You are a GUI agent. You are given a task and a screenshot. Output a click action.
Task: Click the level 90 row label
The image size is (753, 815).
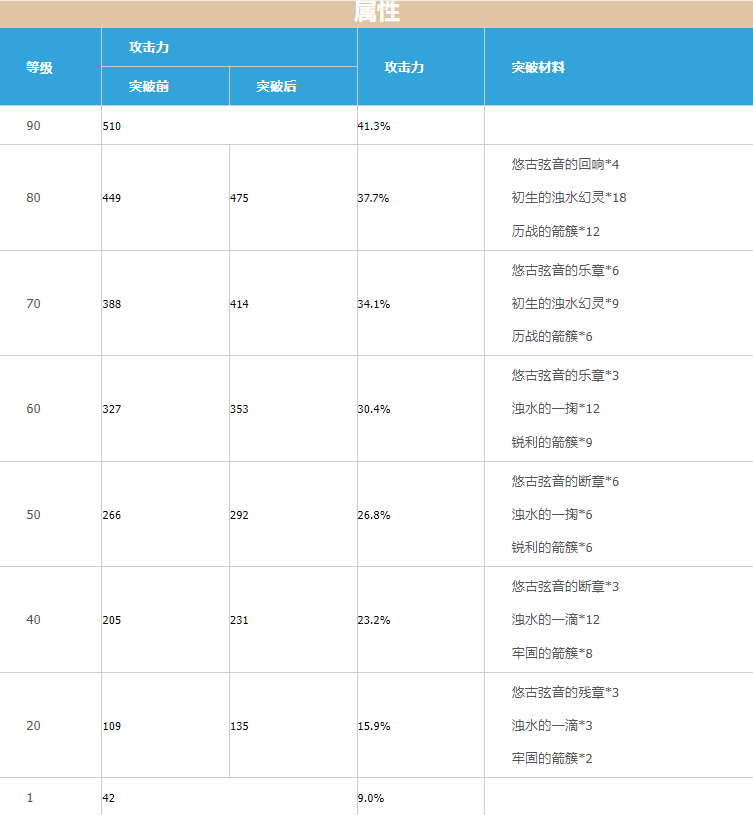pyautogui.click(x=34, y=126)
